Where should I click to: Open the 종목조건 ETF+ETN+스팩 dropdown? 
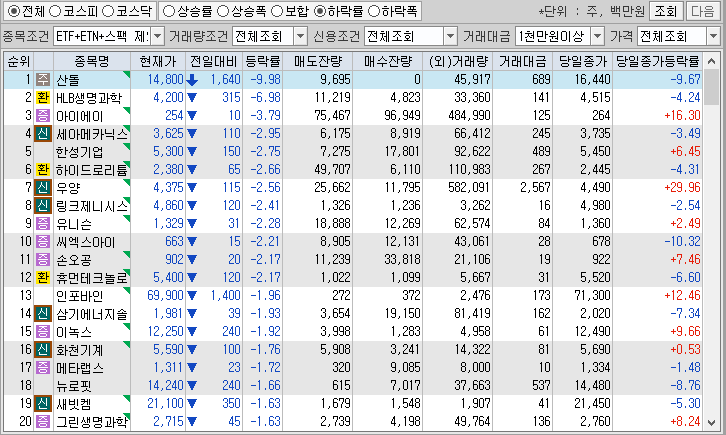point(157,36)
